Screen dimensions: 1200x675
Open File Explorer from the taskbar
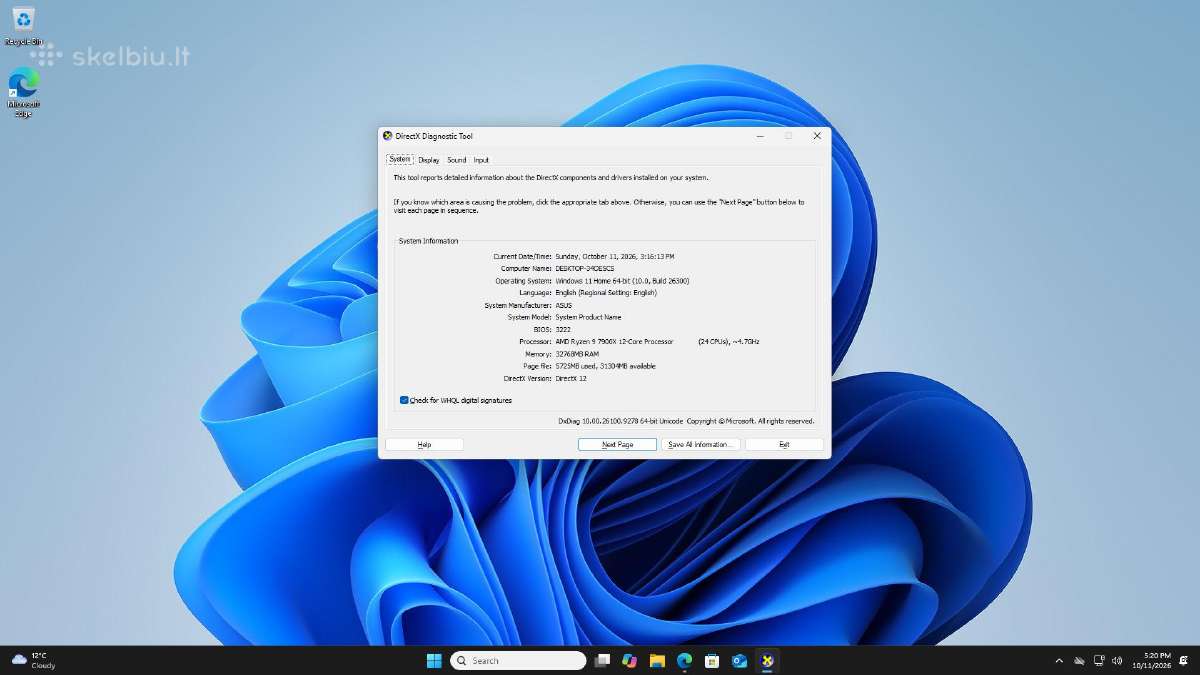657,660
